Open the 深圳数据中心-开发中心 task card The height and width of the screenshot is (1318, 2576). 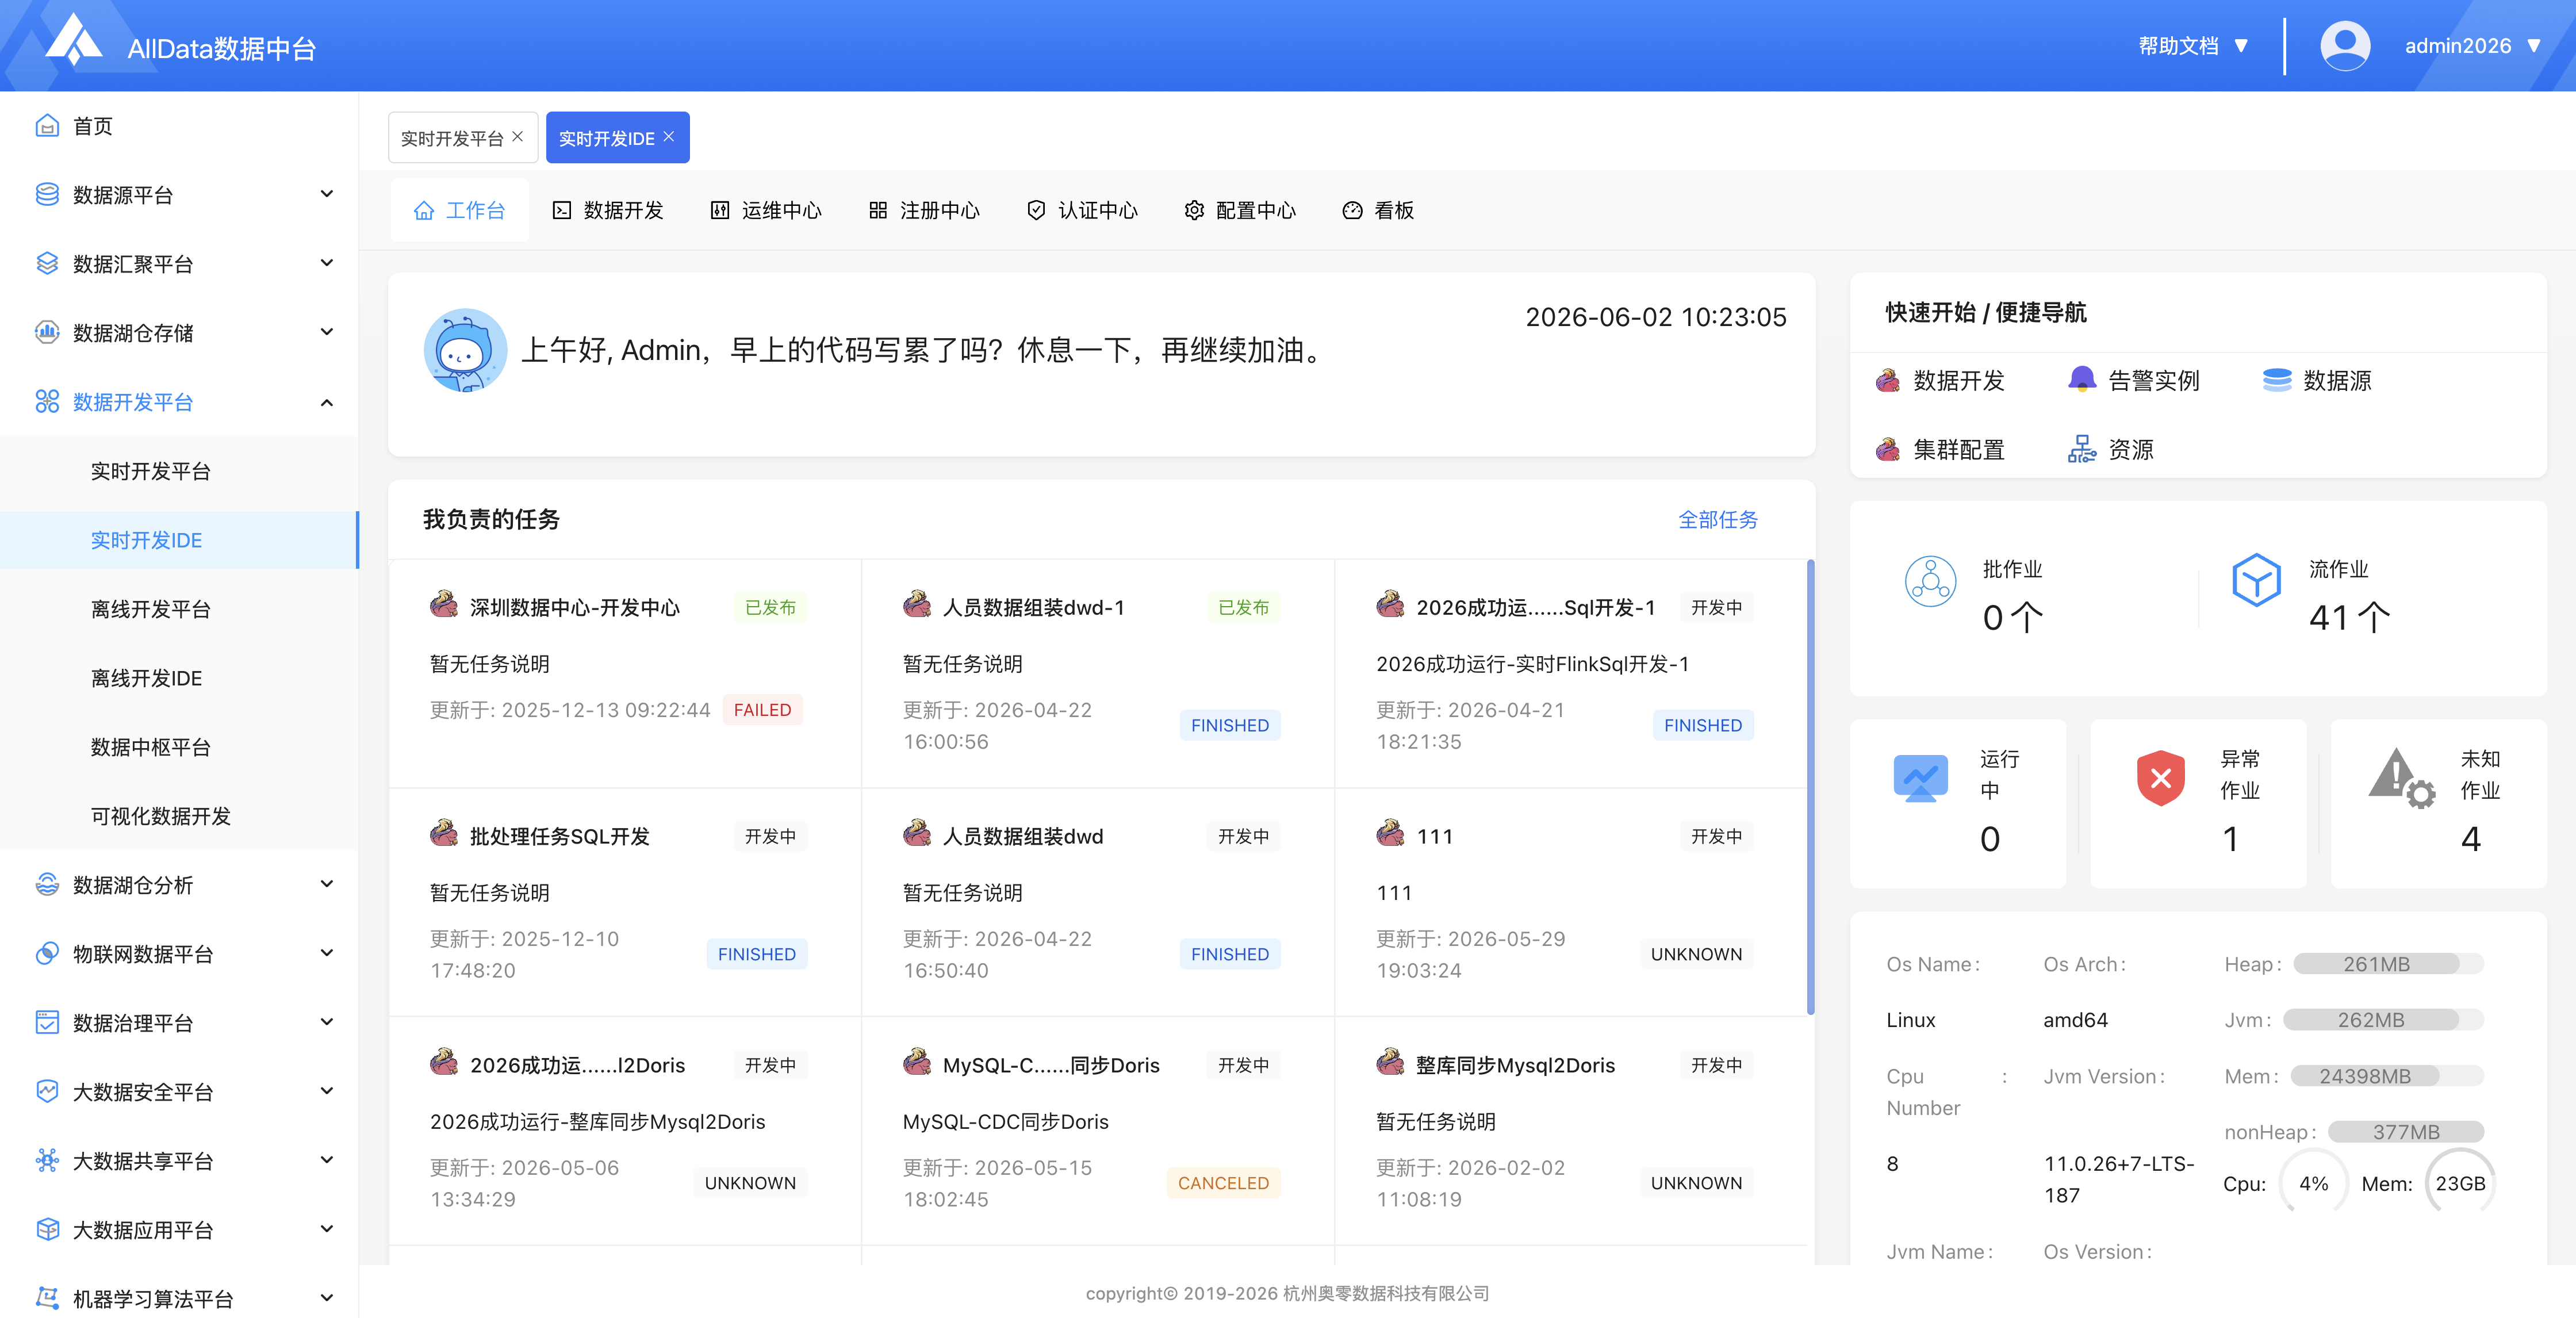(625, 673)
